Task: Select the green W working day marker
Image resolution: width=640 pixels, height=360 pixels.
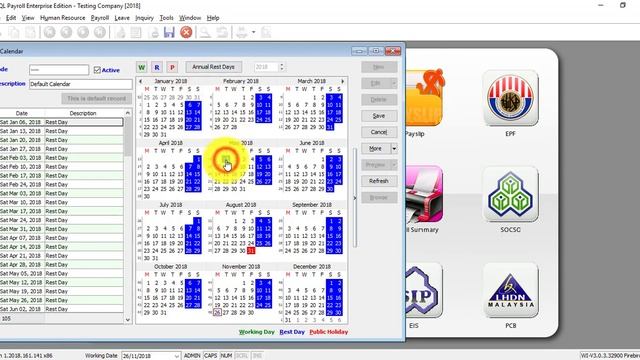Action: point(142,67)
